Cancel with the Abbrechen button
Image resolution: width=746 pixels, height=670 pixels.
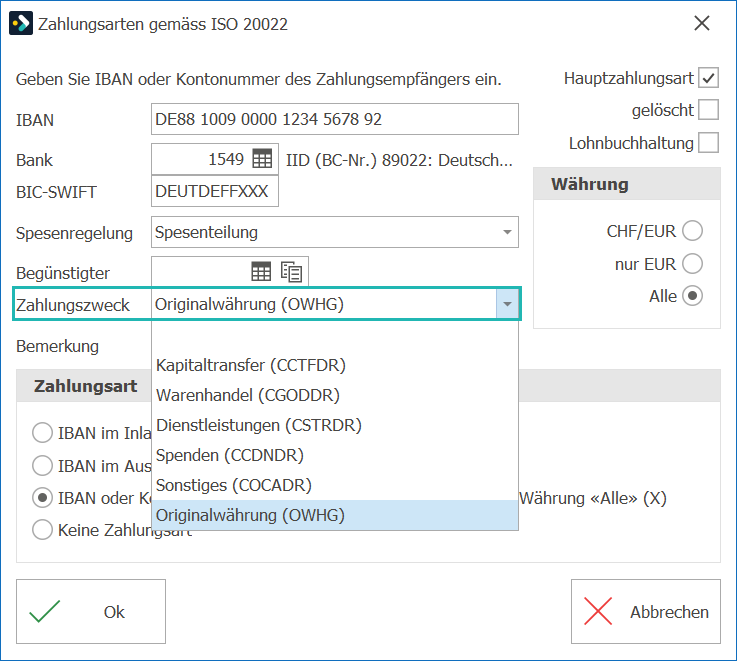pos(646,611)
